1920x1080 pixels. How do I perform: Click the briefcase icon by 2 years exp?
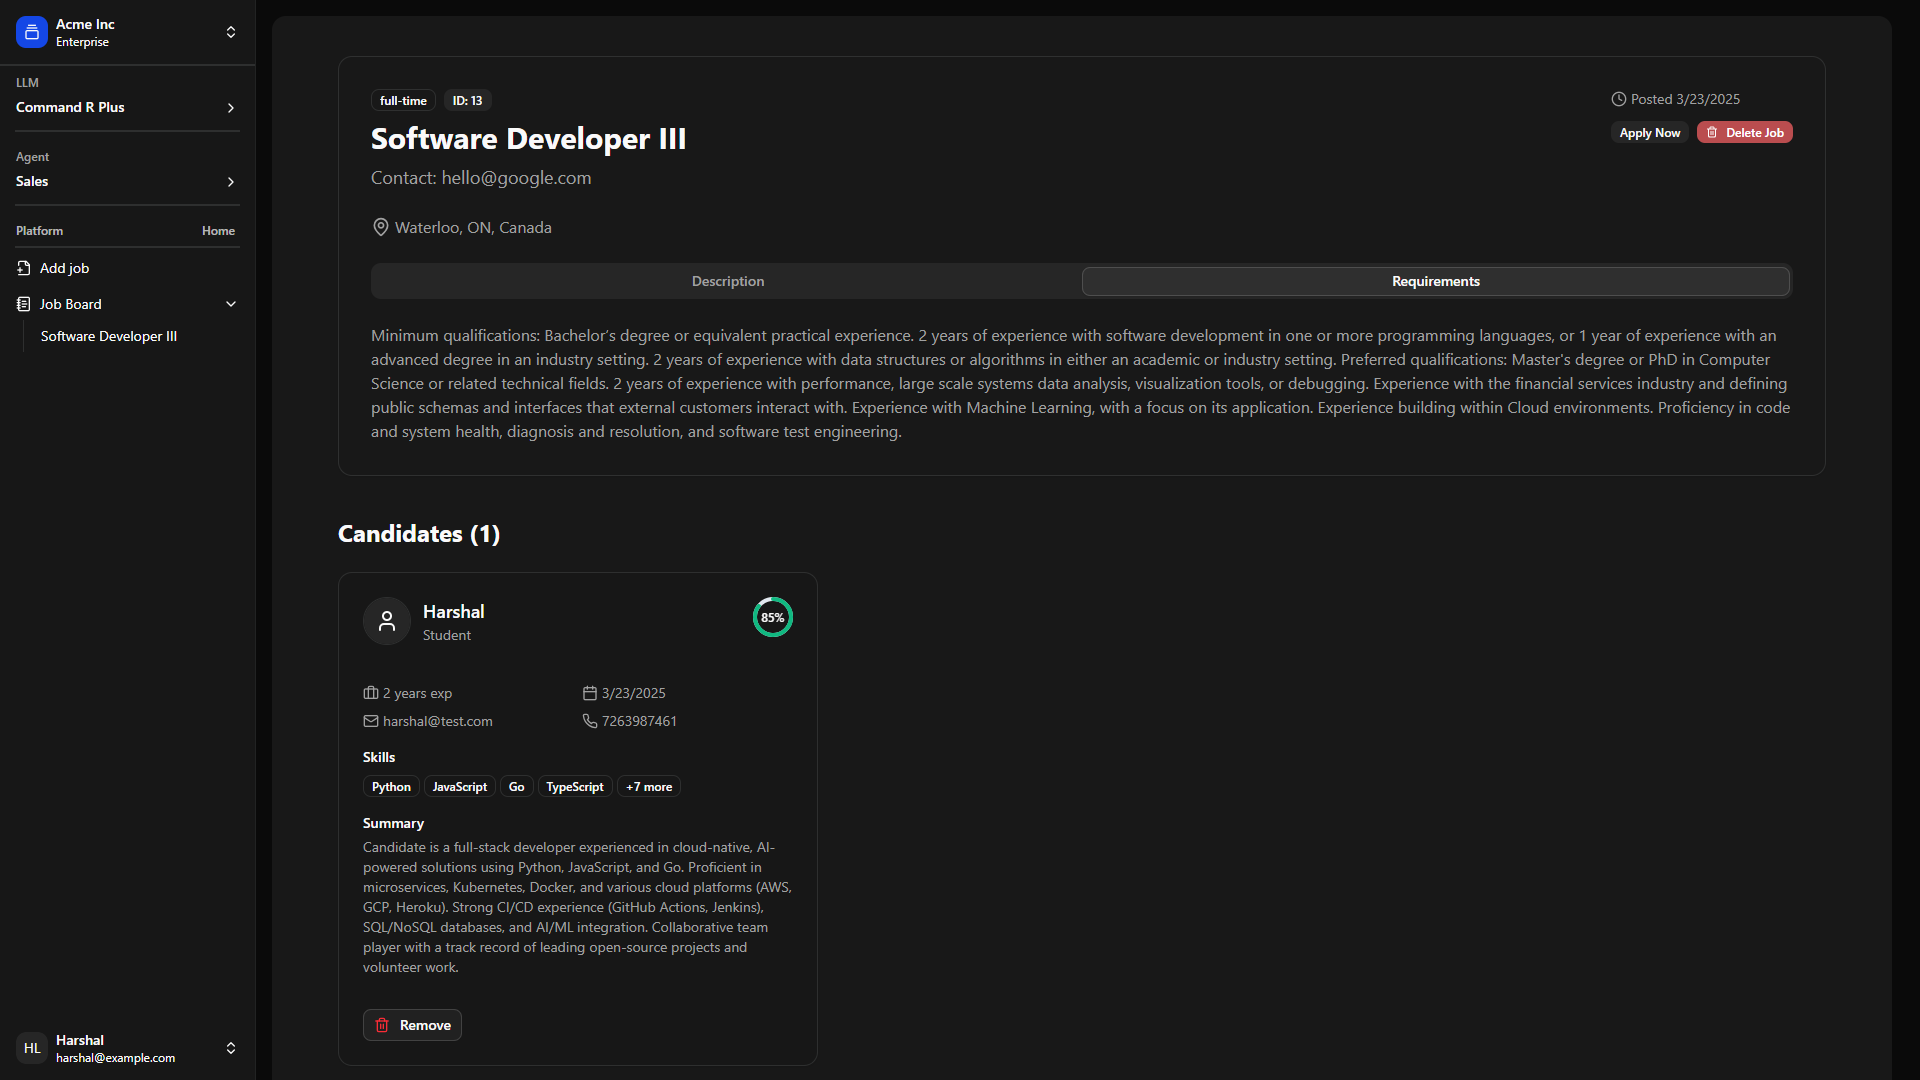371,693
